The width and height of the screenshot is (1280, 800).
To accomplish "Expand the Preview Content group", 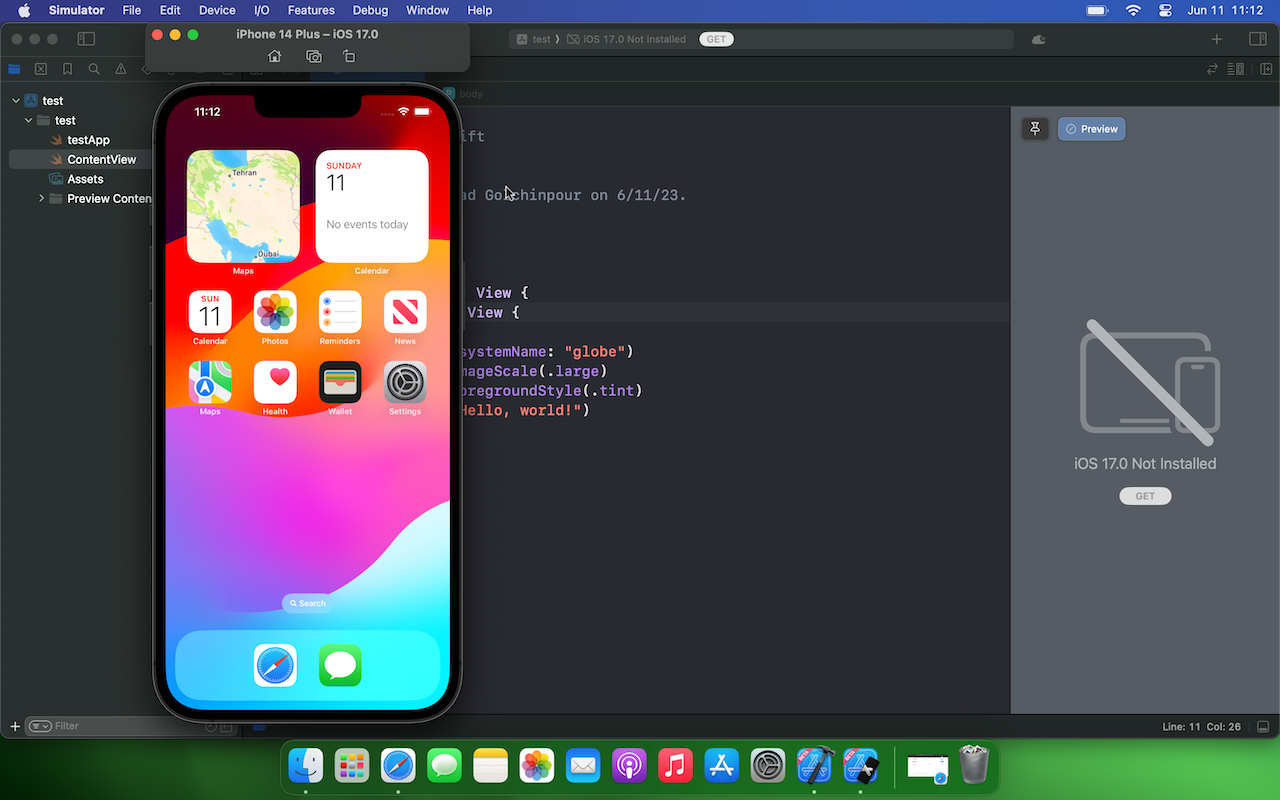I will [x=40, y=198].
